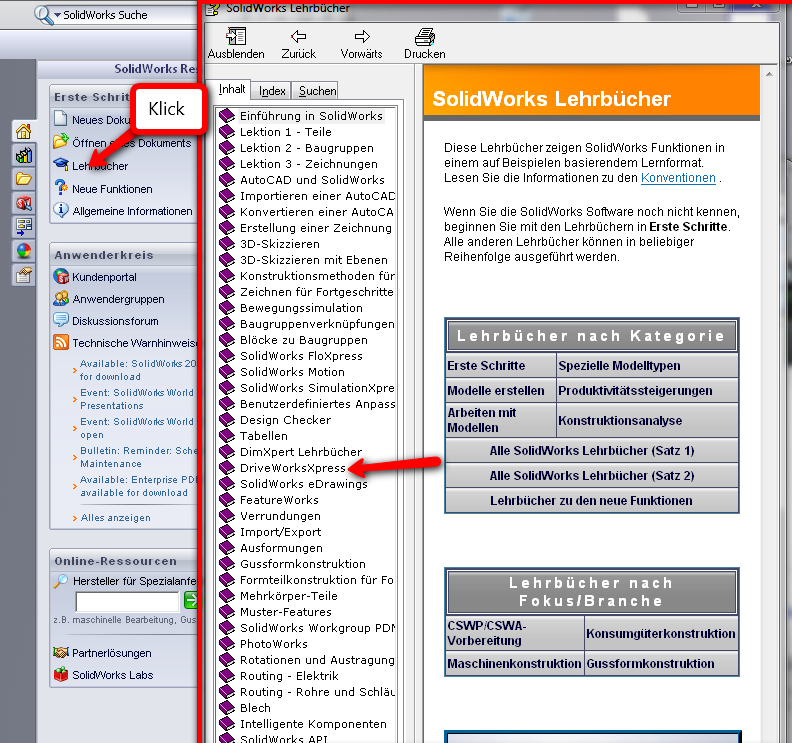Click the SolidWorks Labs icon
Viewport: 792px width, 743px height.
61,674
